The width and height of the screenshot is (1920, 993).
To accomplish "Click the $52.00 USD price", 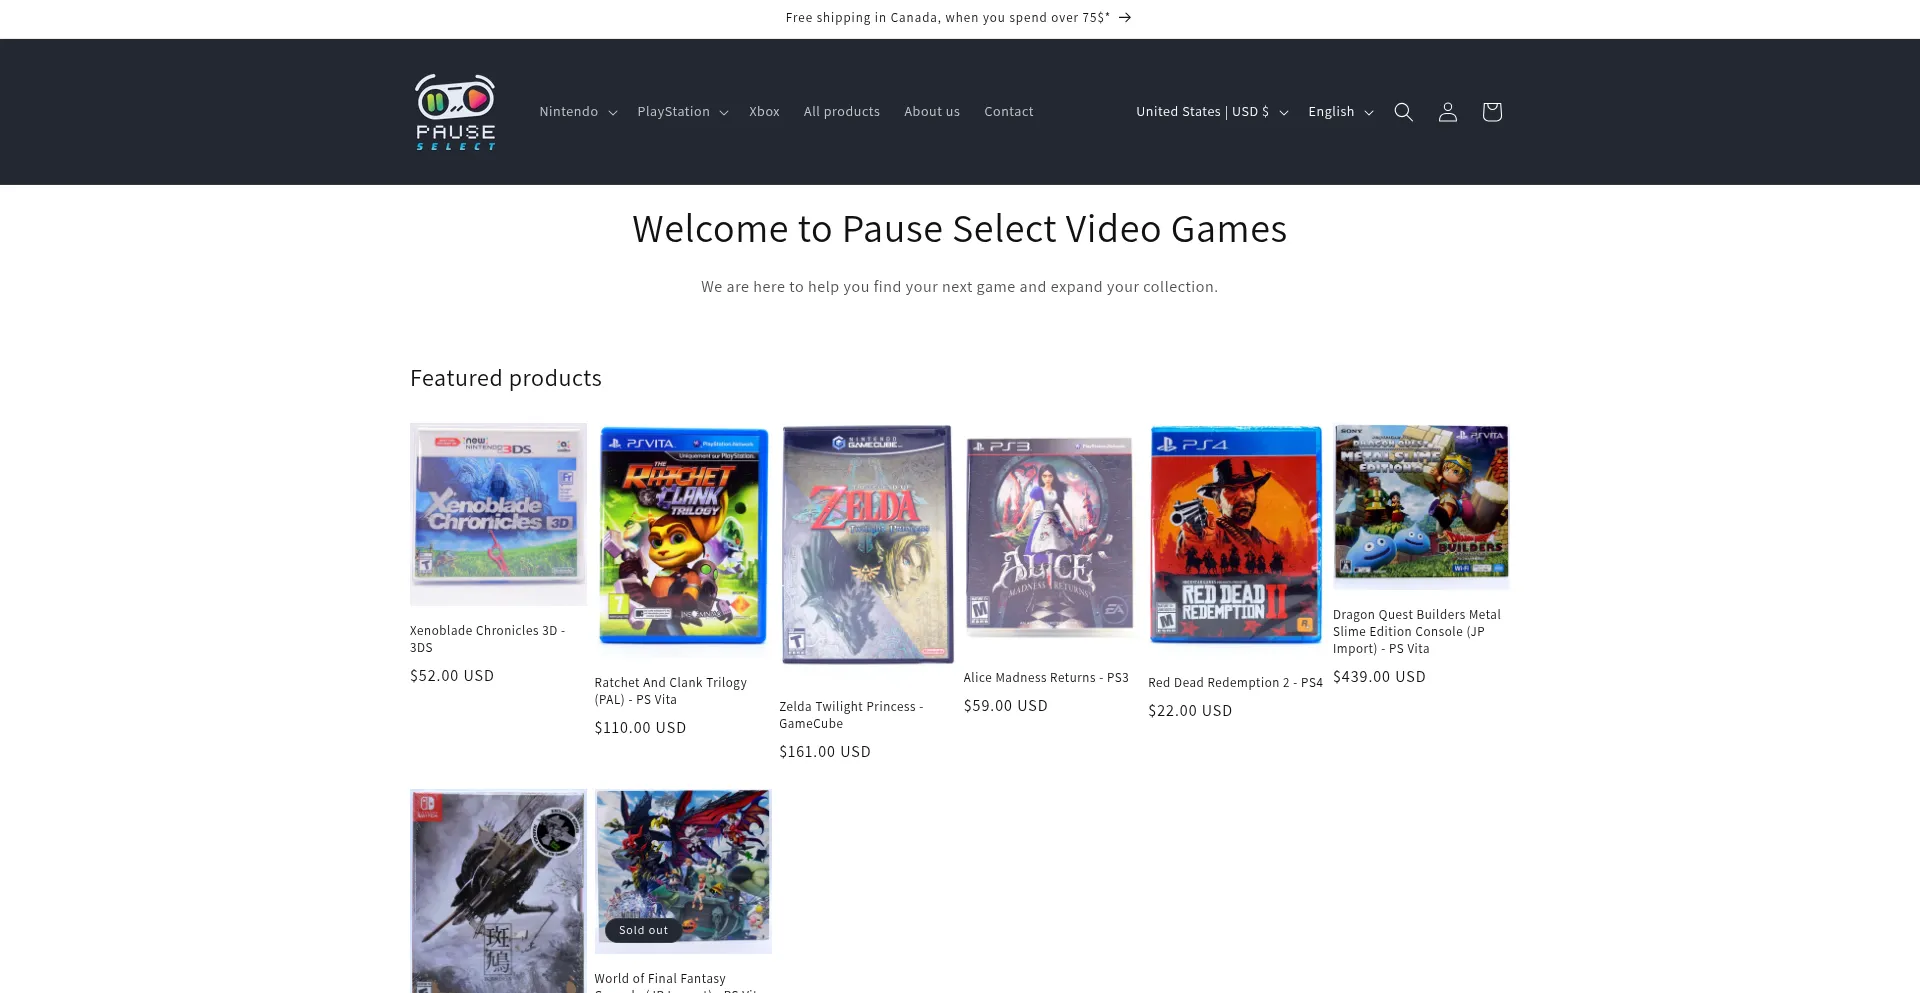I will (x=452, y=676).
